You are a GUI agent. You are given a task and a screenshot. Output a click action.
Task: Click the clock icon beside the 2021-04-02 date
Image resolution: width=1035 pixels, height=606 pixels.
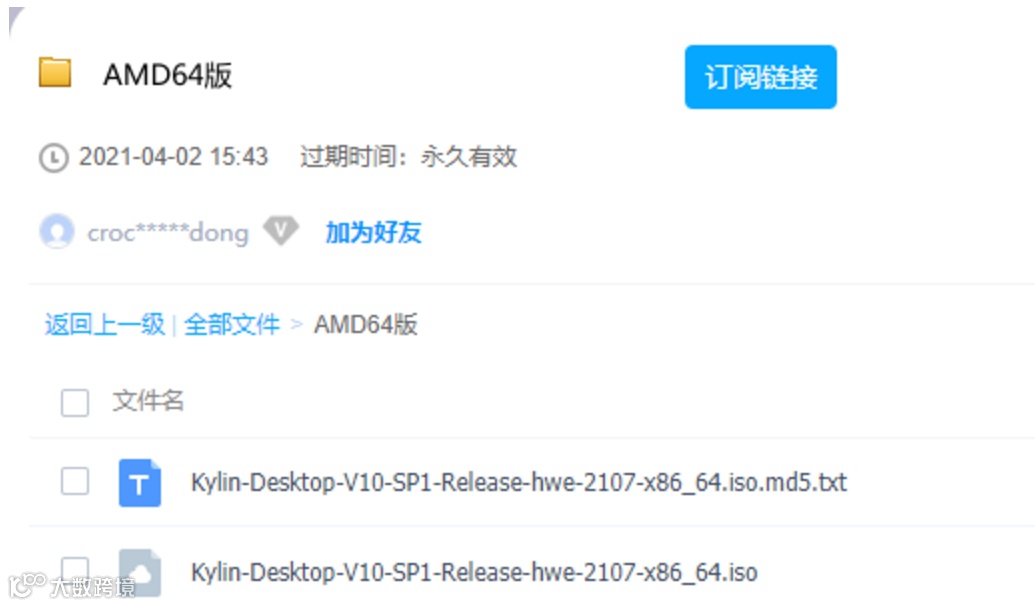point(53,158)
